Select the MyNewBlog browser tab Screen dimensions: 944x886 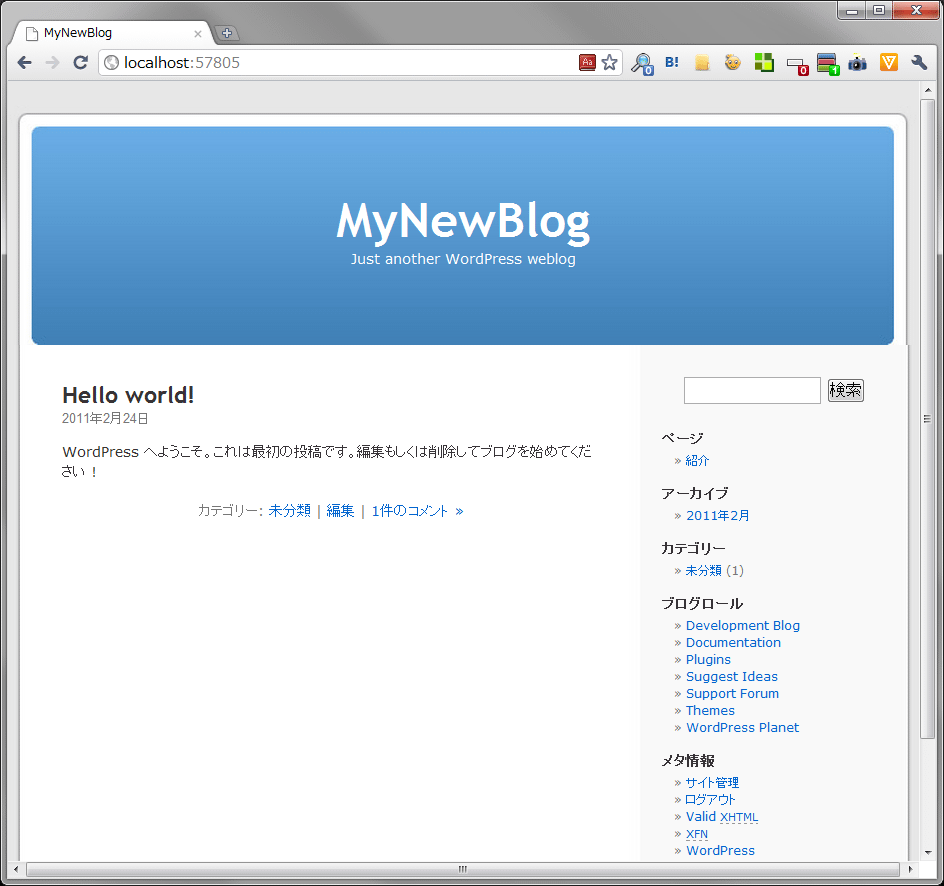pos(113,33)
